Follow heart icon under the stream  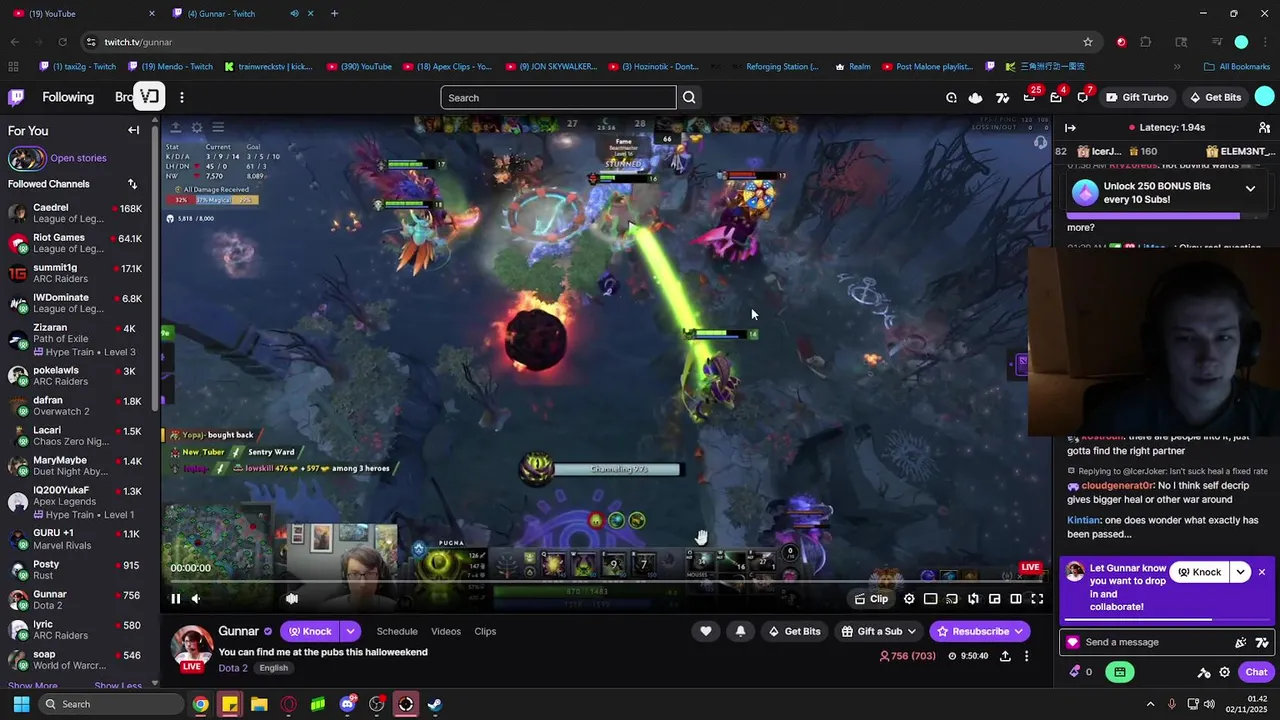click(706, 631)
